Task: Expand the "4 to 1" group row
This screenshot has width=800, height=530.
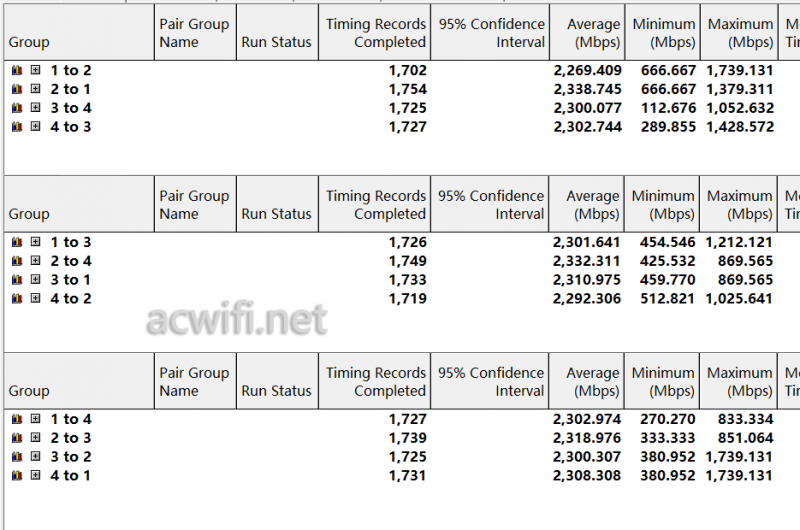Action: (35, 476)
